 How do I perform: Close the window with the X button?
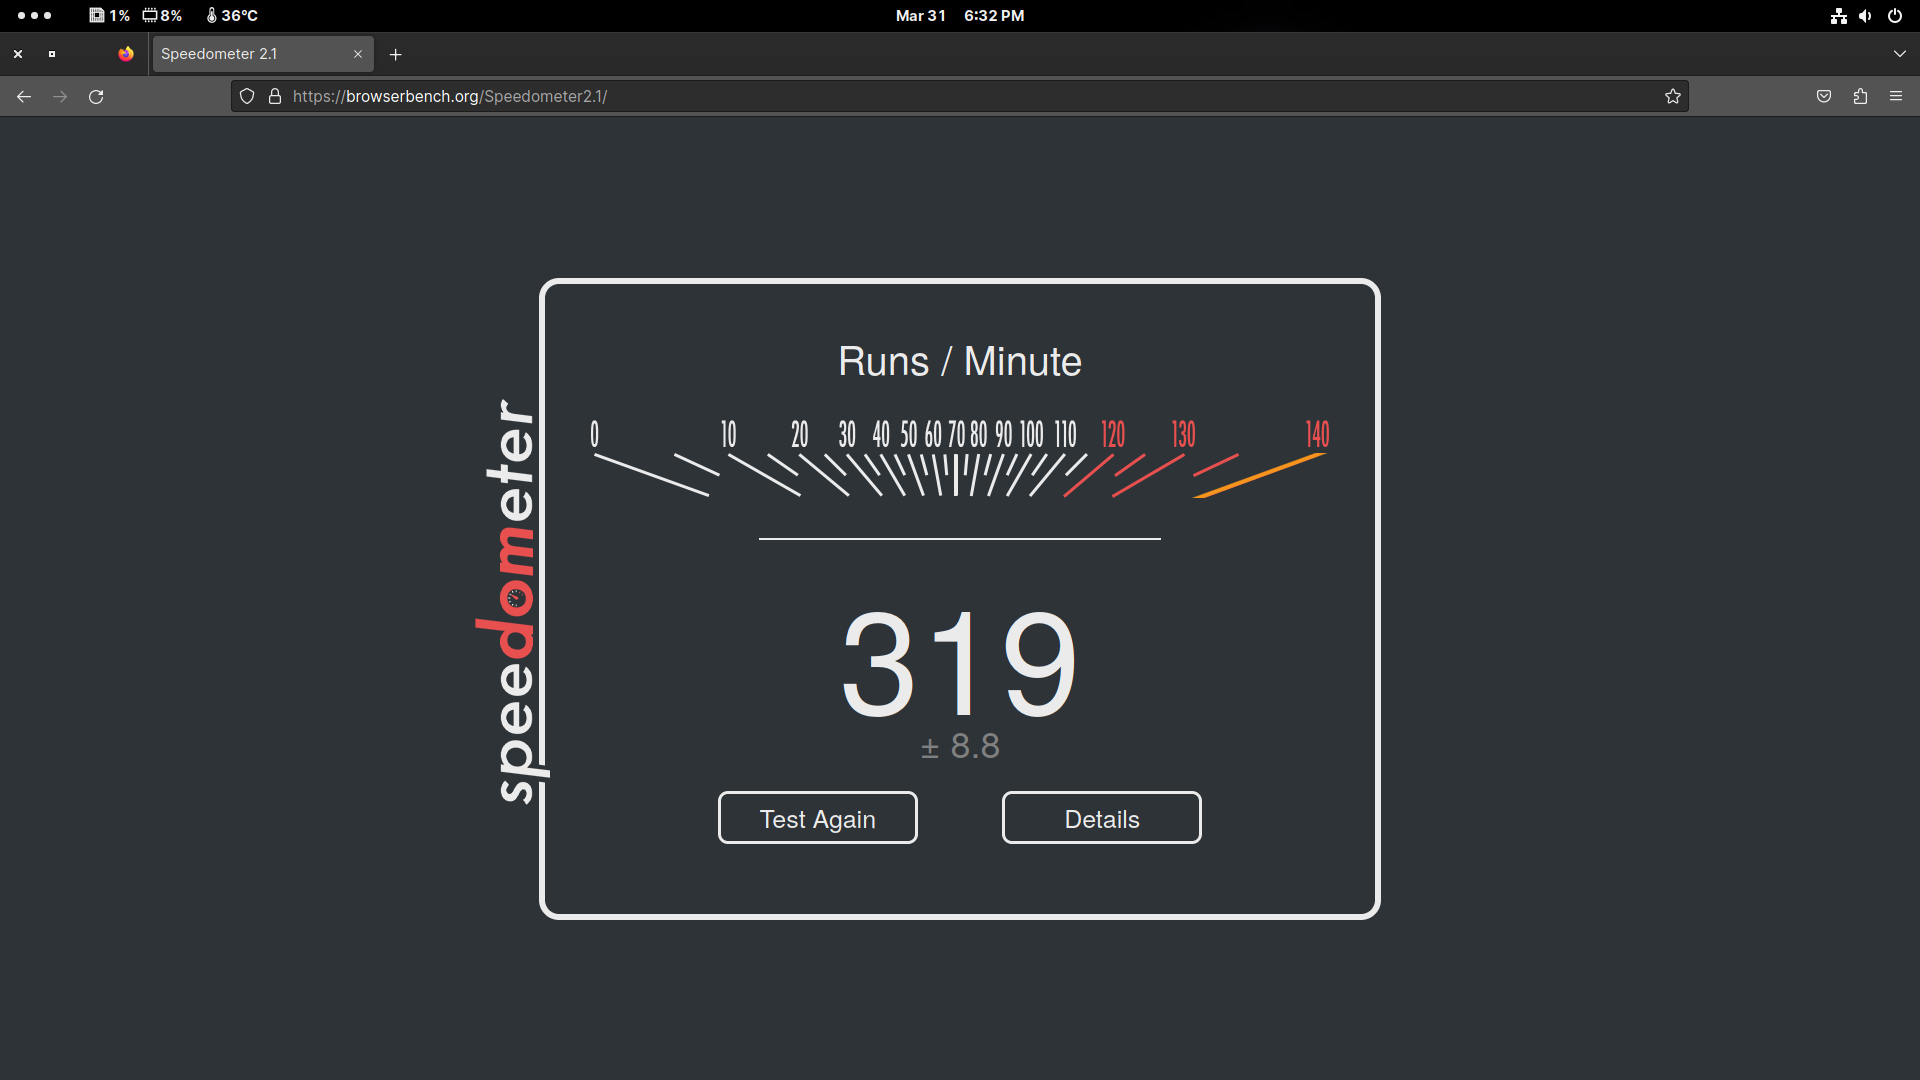[x=18, y=54]
